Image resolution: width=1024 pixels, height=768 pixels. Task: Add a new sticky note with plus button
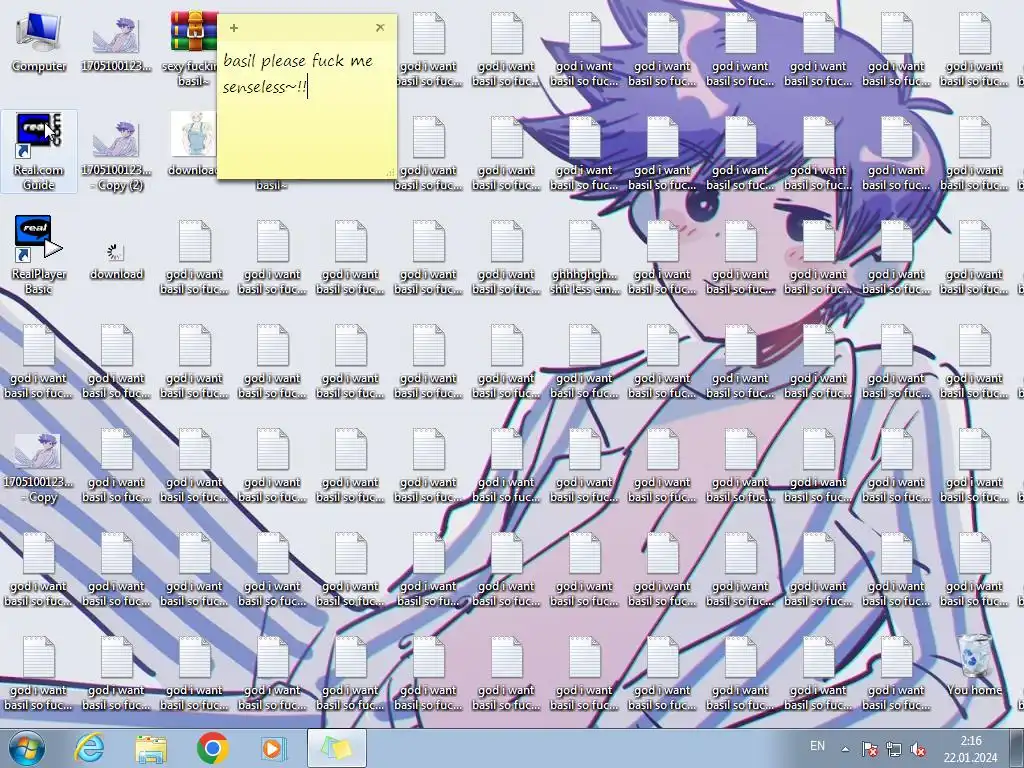[234, 28]
